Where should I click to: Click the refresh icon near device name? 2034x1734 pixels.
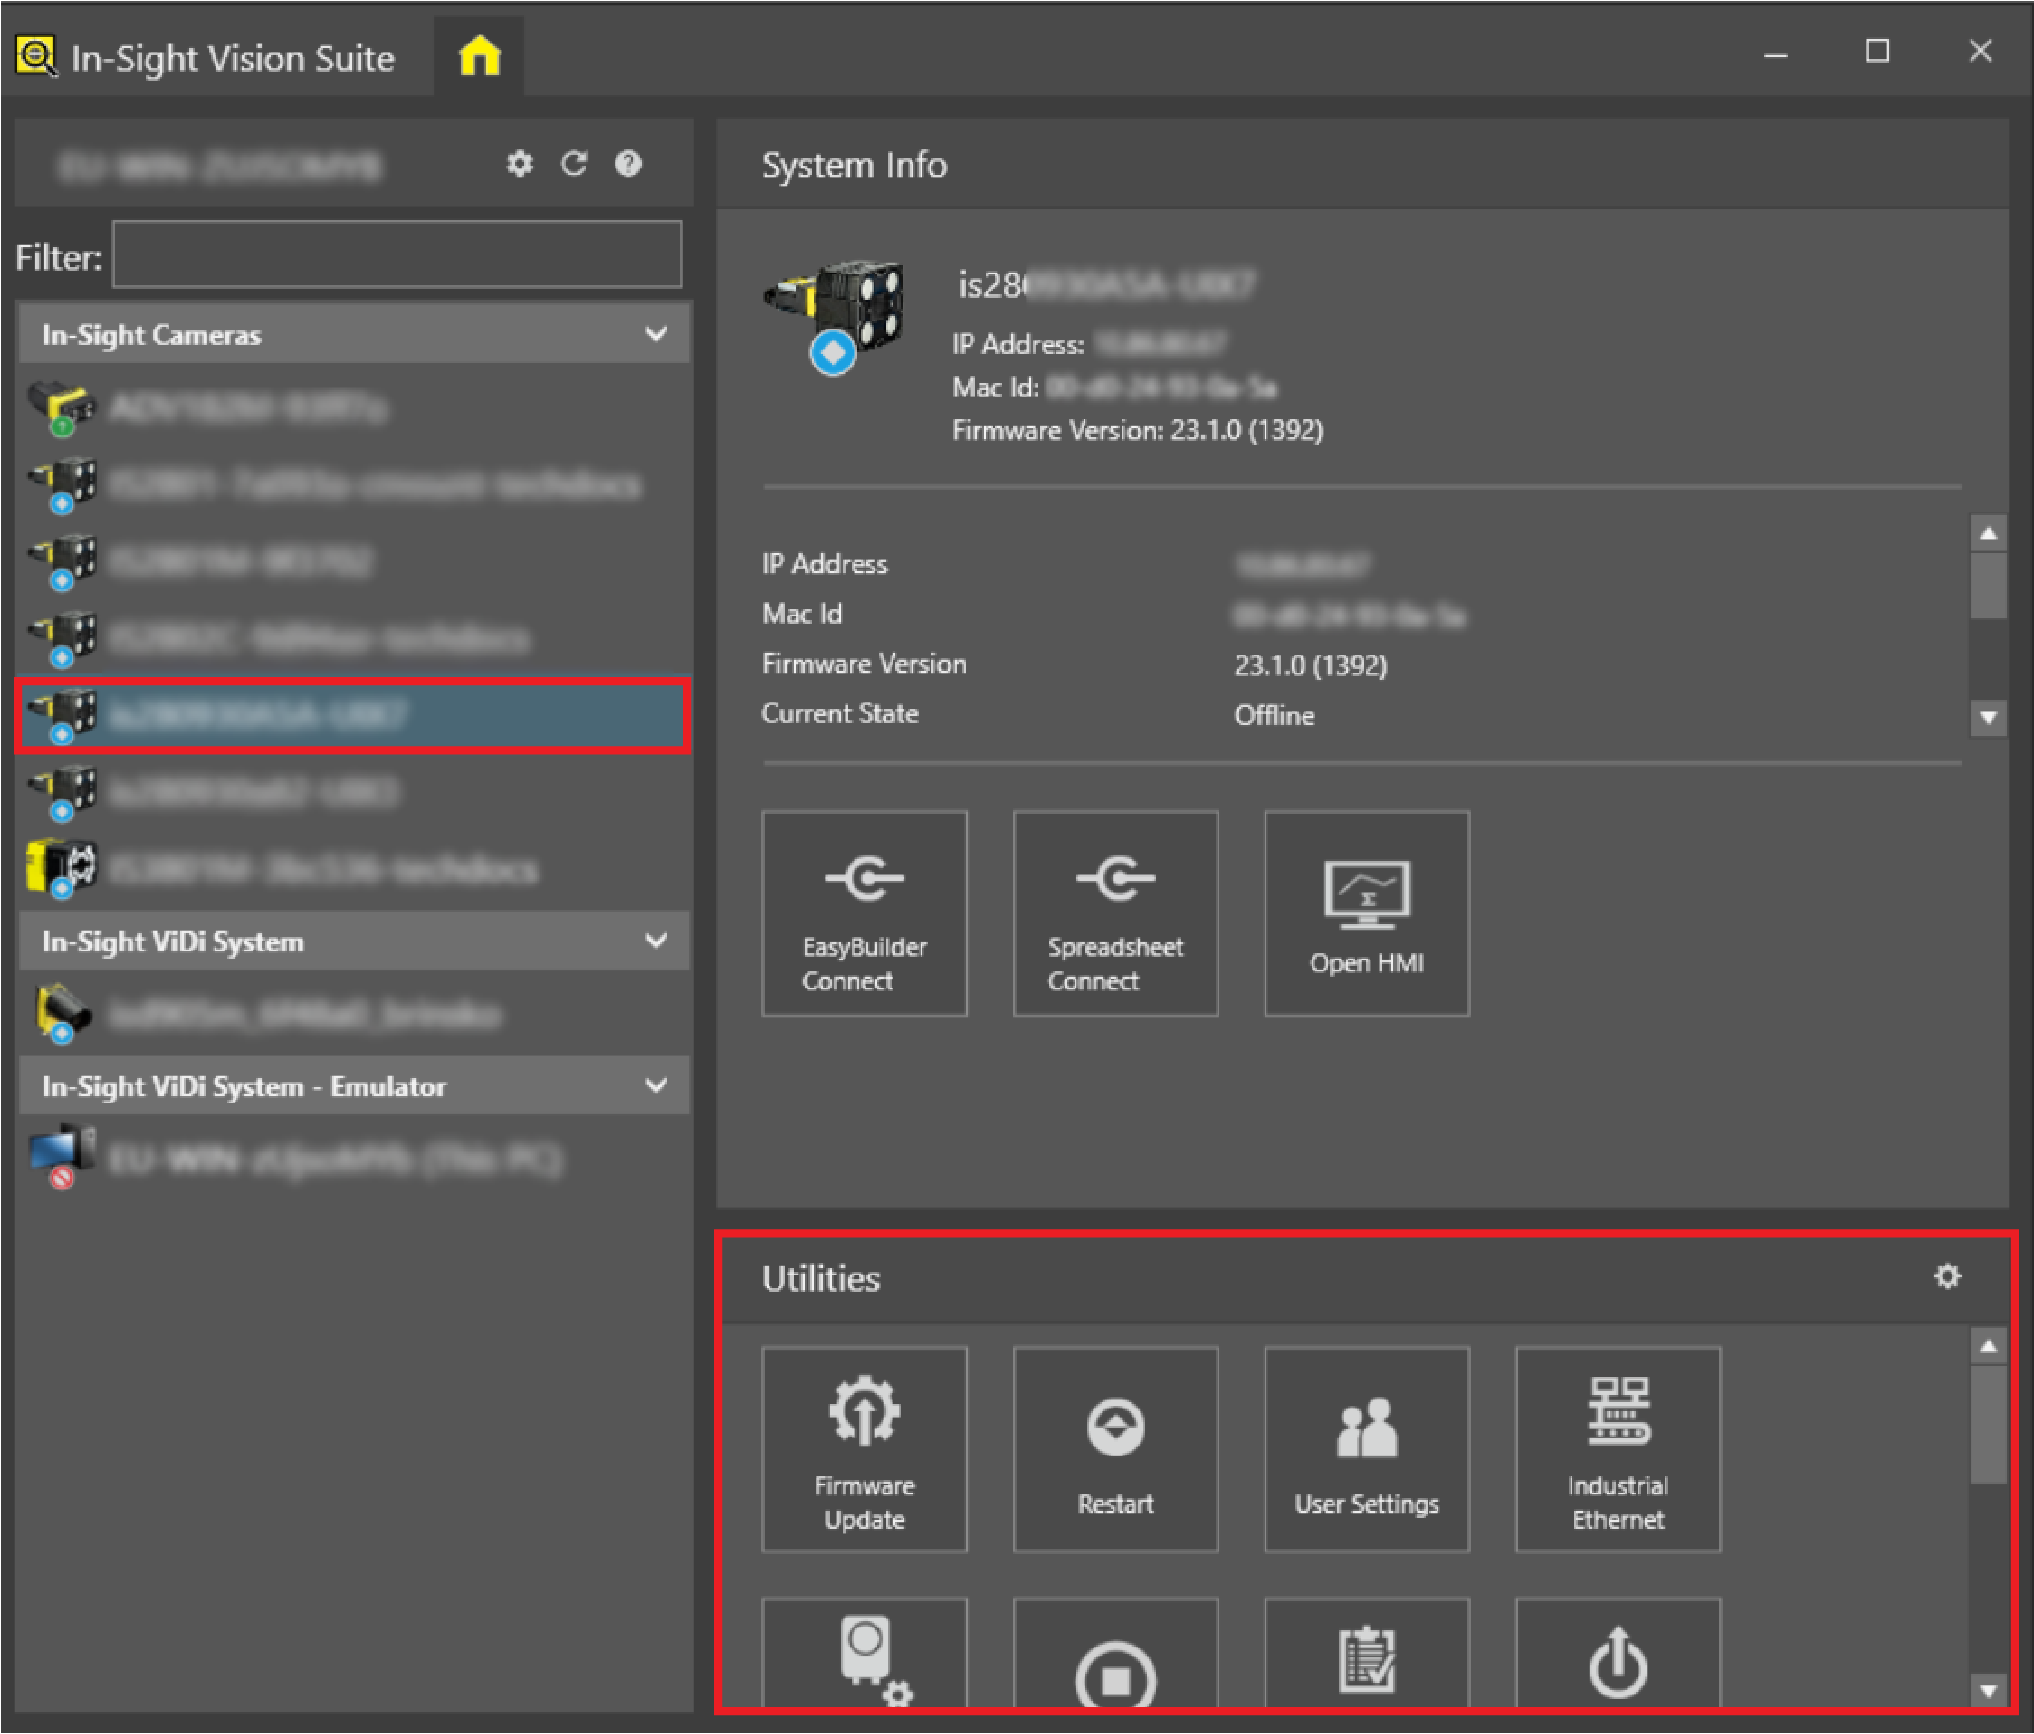(x=574, y=164)
